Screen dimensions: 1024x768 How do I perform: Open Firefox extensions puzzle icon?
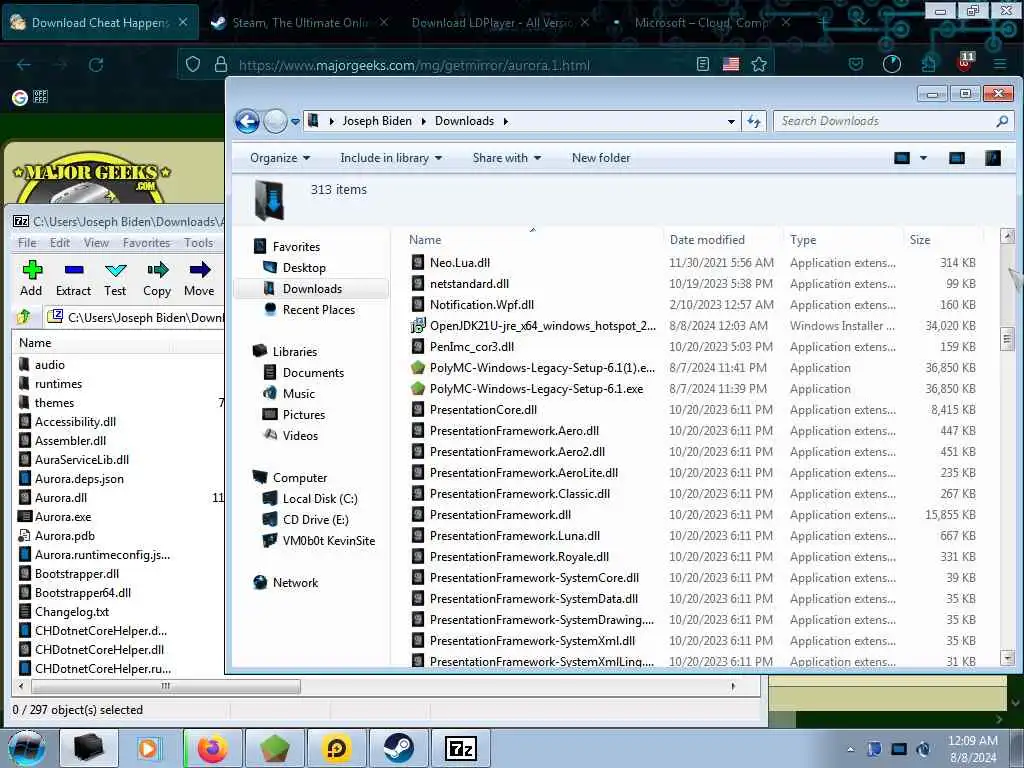[928, 64]
